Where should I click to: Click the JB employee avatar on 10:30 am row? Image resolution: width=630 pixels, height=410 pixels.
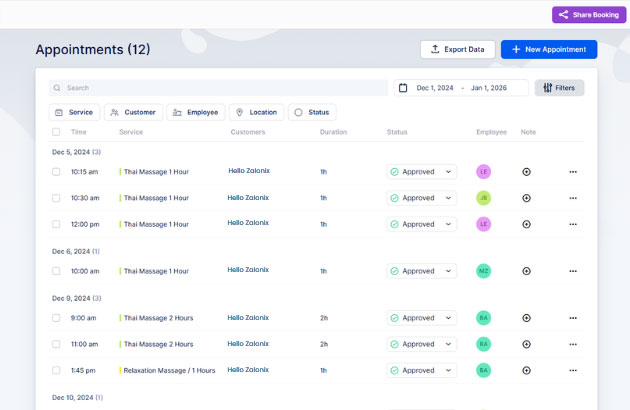coord(483,198)
